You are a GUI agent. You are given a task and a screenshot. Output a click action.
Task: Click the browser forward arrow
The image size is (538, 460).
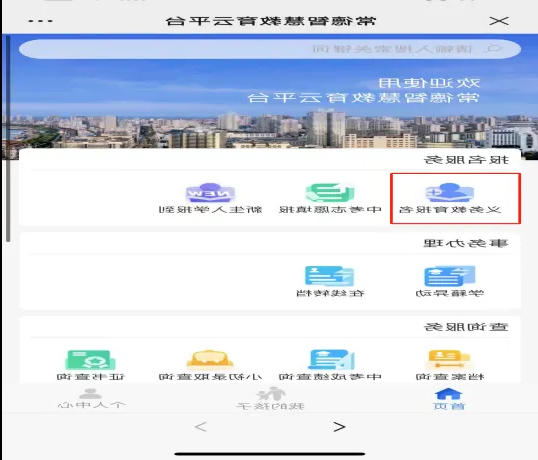pos(339,427)
